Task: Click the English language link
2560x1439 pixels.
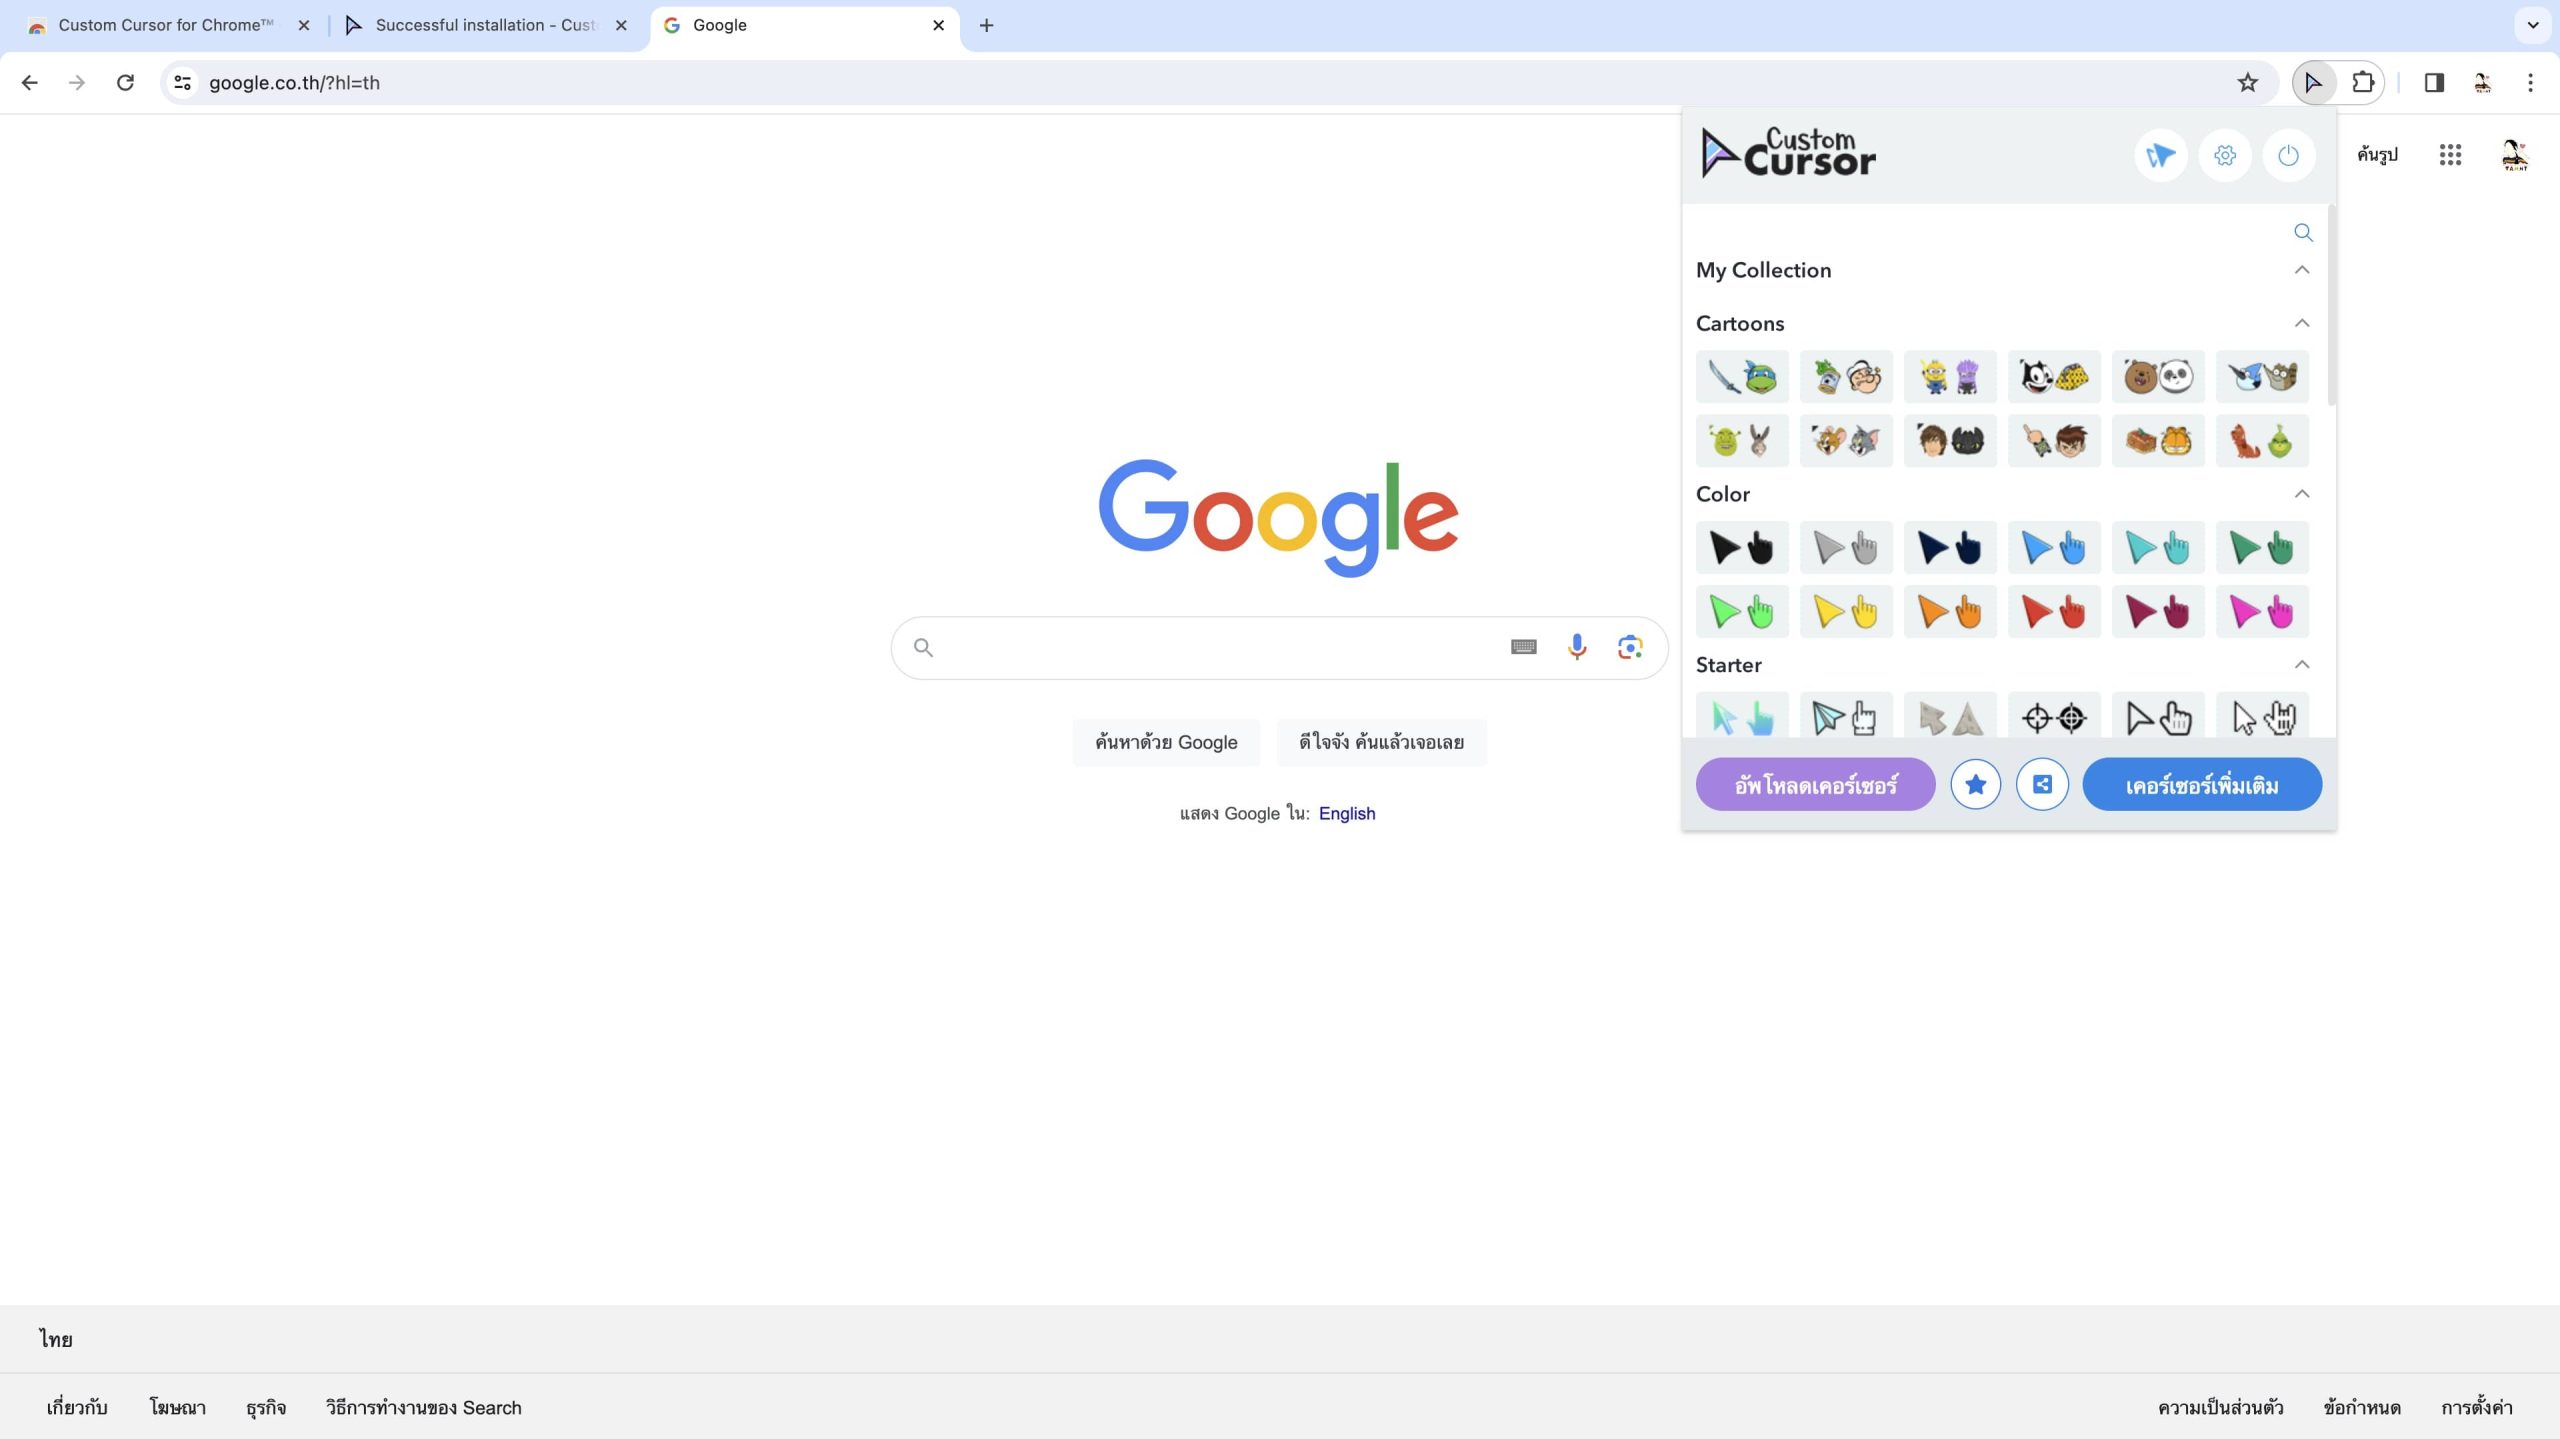Action: pos(1346,813)
